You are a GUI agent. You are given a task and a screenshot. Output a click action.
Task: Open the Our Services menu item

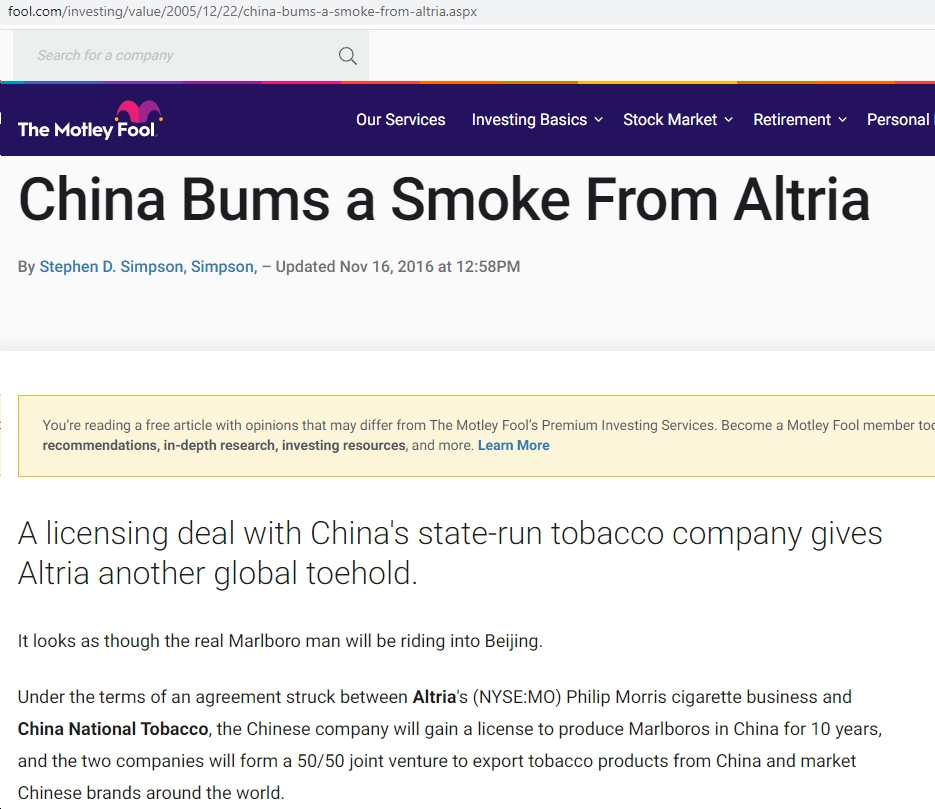click(400, 120)
